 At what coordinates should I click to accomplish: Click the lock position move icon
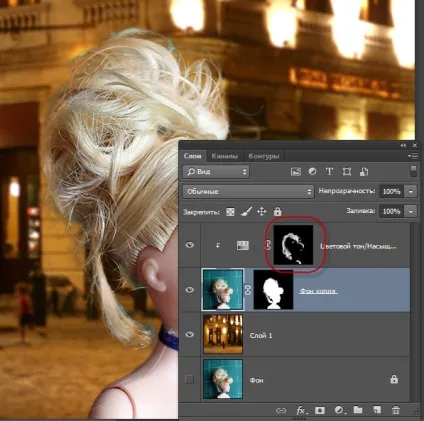(x=262, y=211)
